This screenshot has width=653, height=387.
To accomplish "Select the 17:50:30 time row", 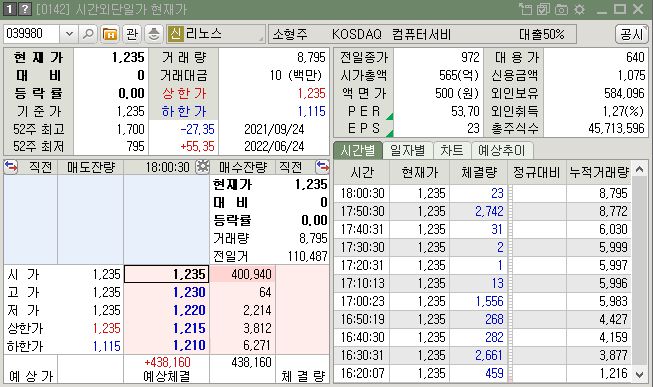I will [483, 211].
